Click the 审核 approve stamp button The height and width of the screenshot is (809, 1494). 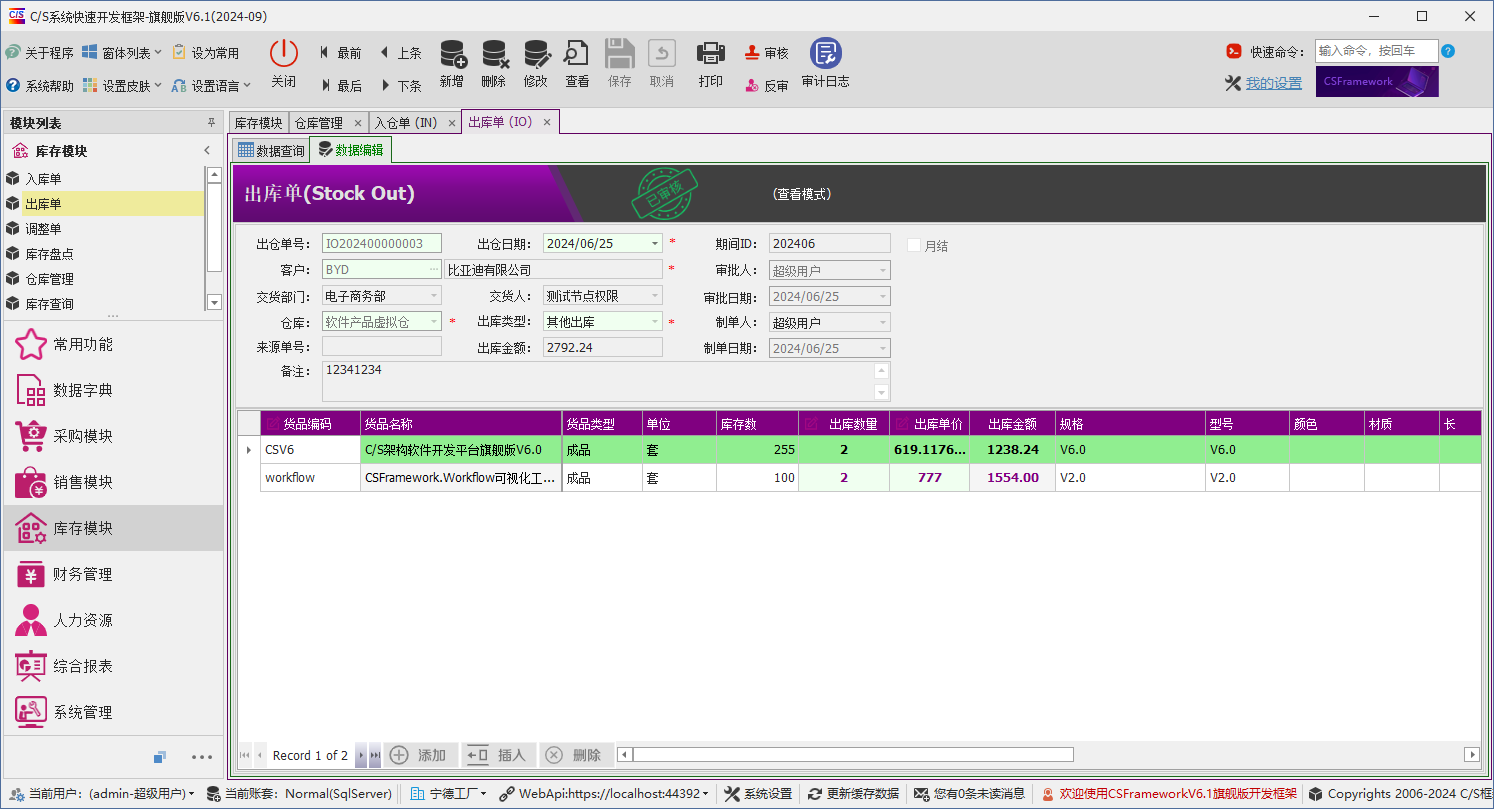pyautogui.click(x=766, y=53)
